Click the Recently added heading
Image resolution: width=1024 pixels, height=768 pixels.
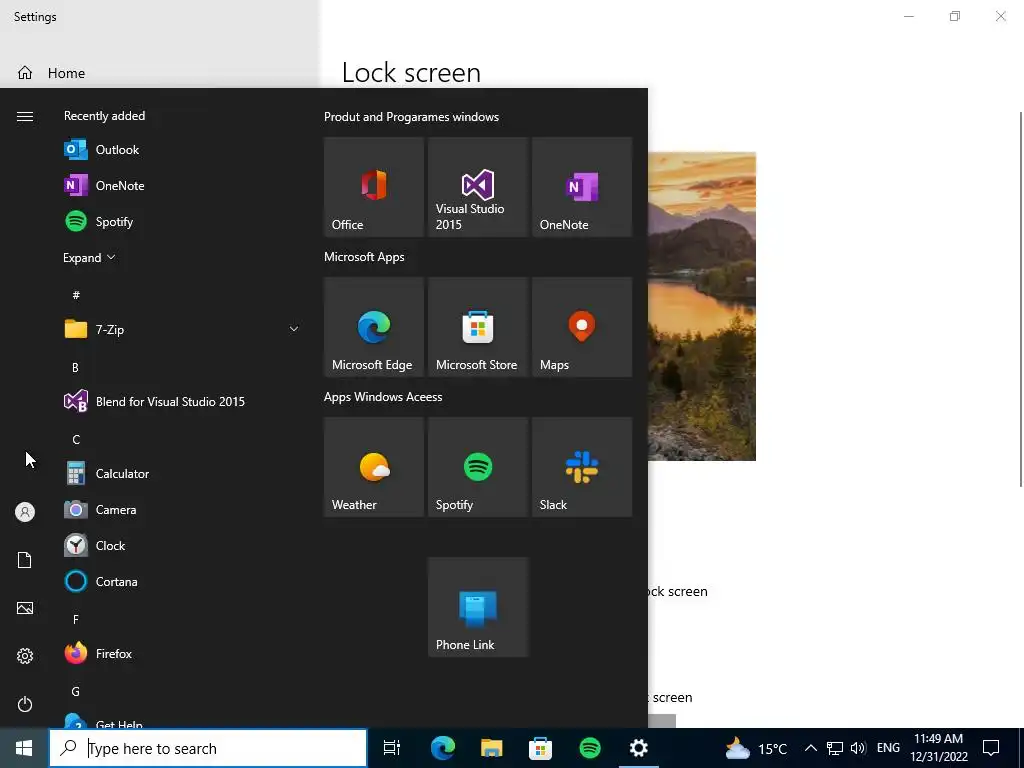click(x=104, y=116)
